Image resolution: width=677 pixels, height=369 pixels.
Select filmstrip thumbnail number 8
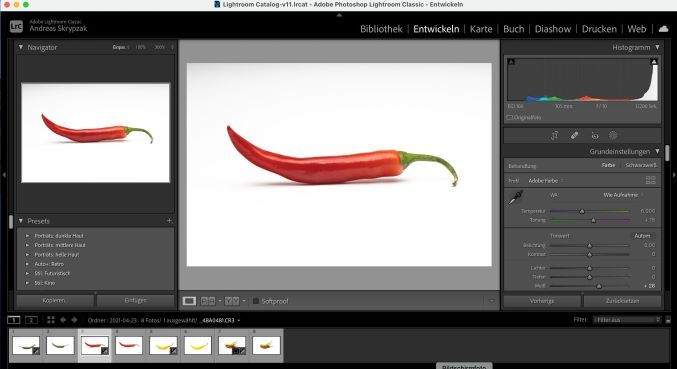click(x=266, y=345)
